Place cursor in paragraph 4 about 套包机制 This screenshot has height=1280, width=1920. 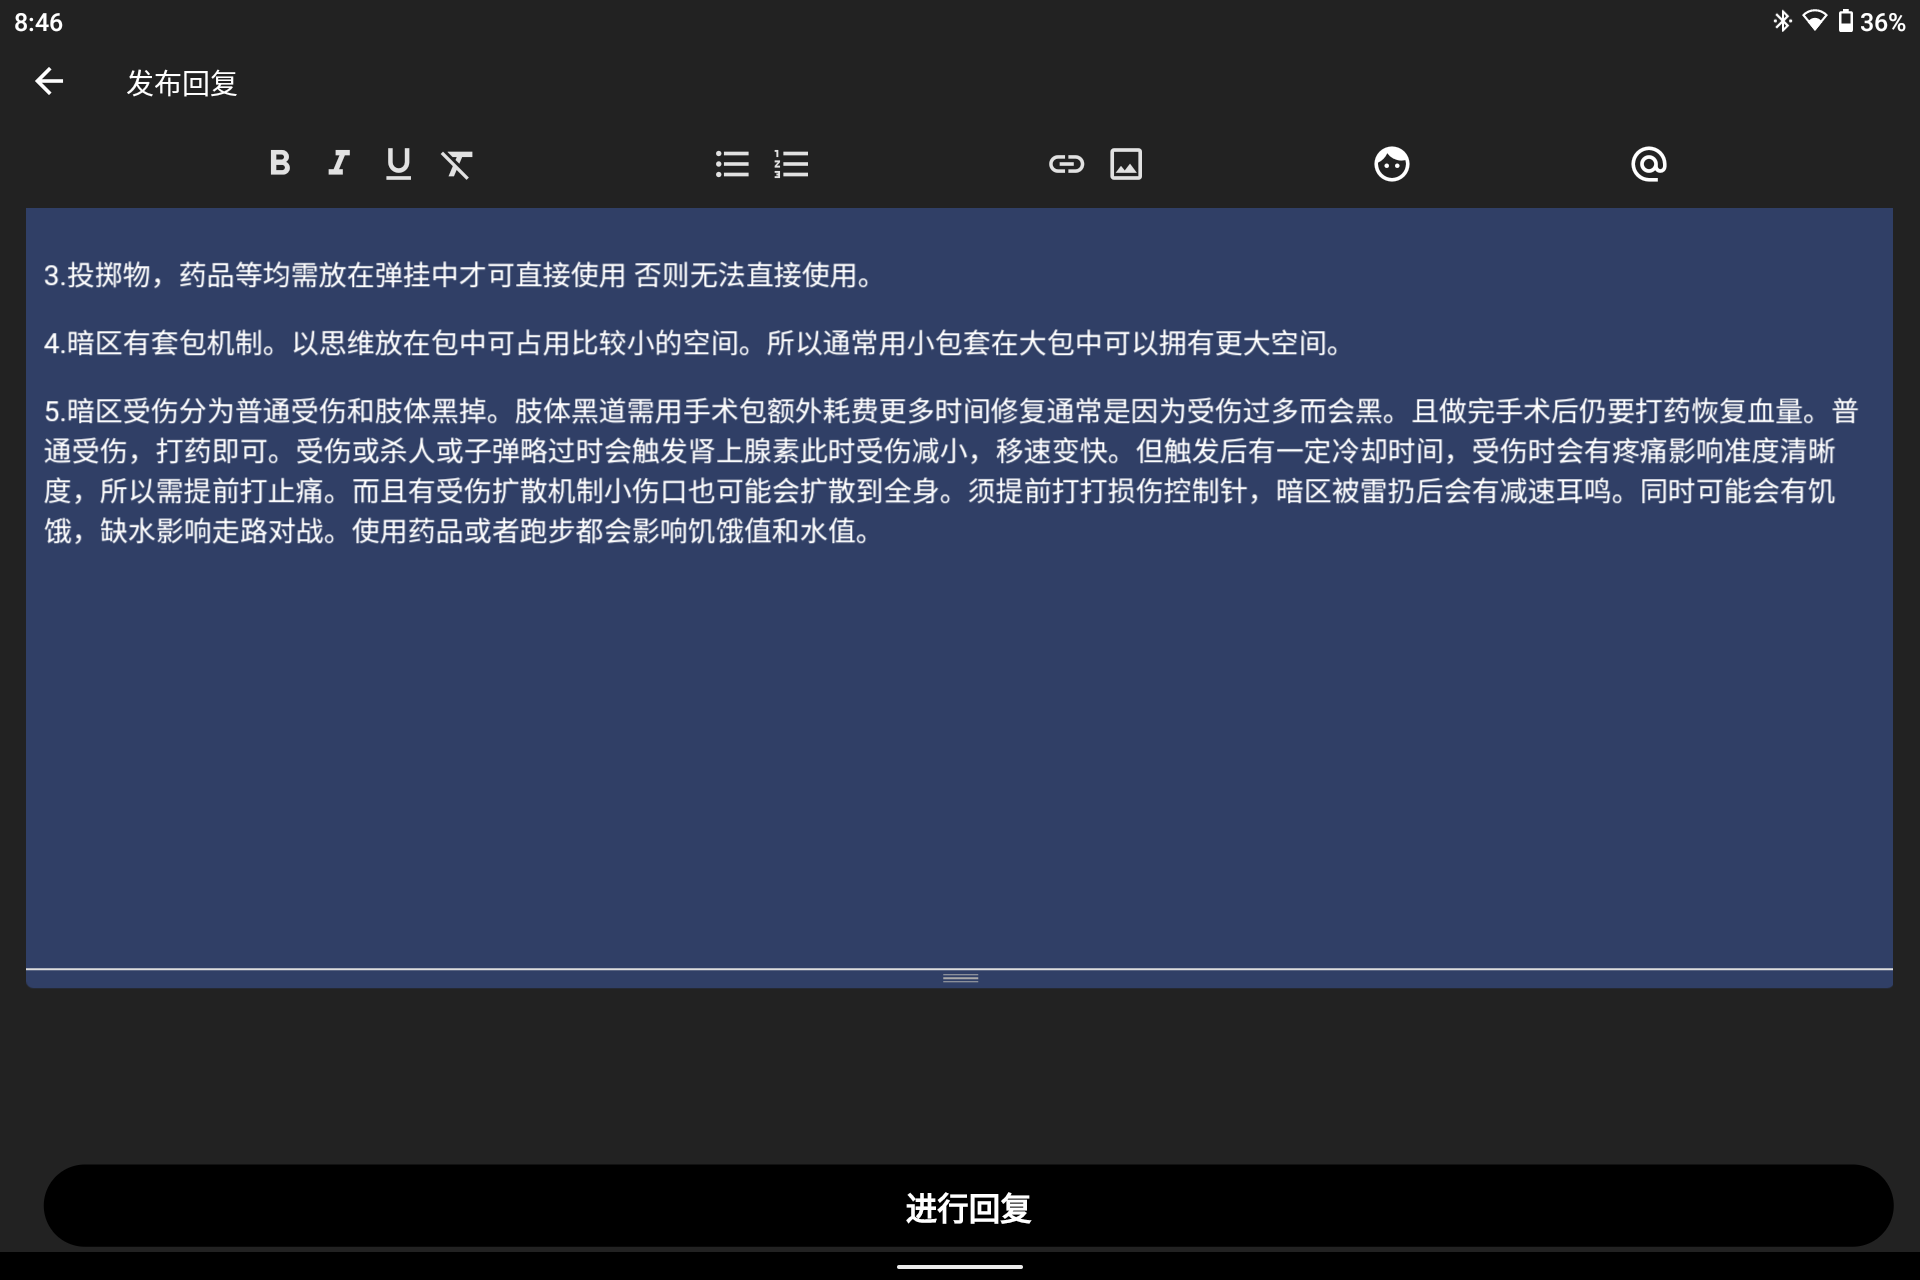pos(694,343)
